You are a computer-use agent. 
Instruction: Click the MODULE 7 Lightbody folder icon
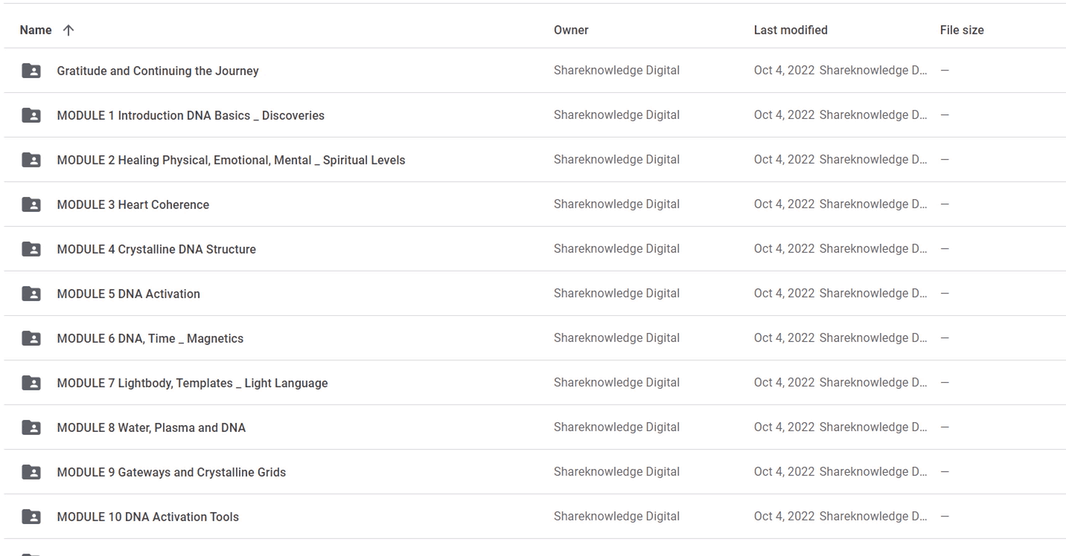point(31,383)
